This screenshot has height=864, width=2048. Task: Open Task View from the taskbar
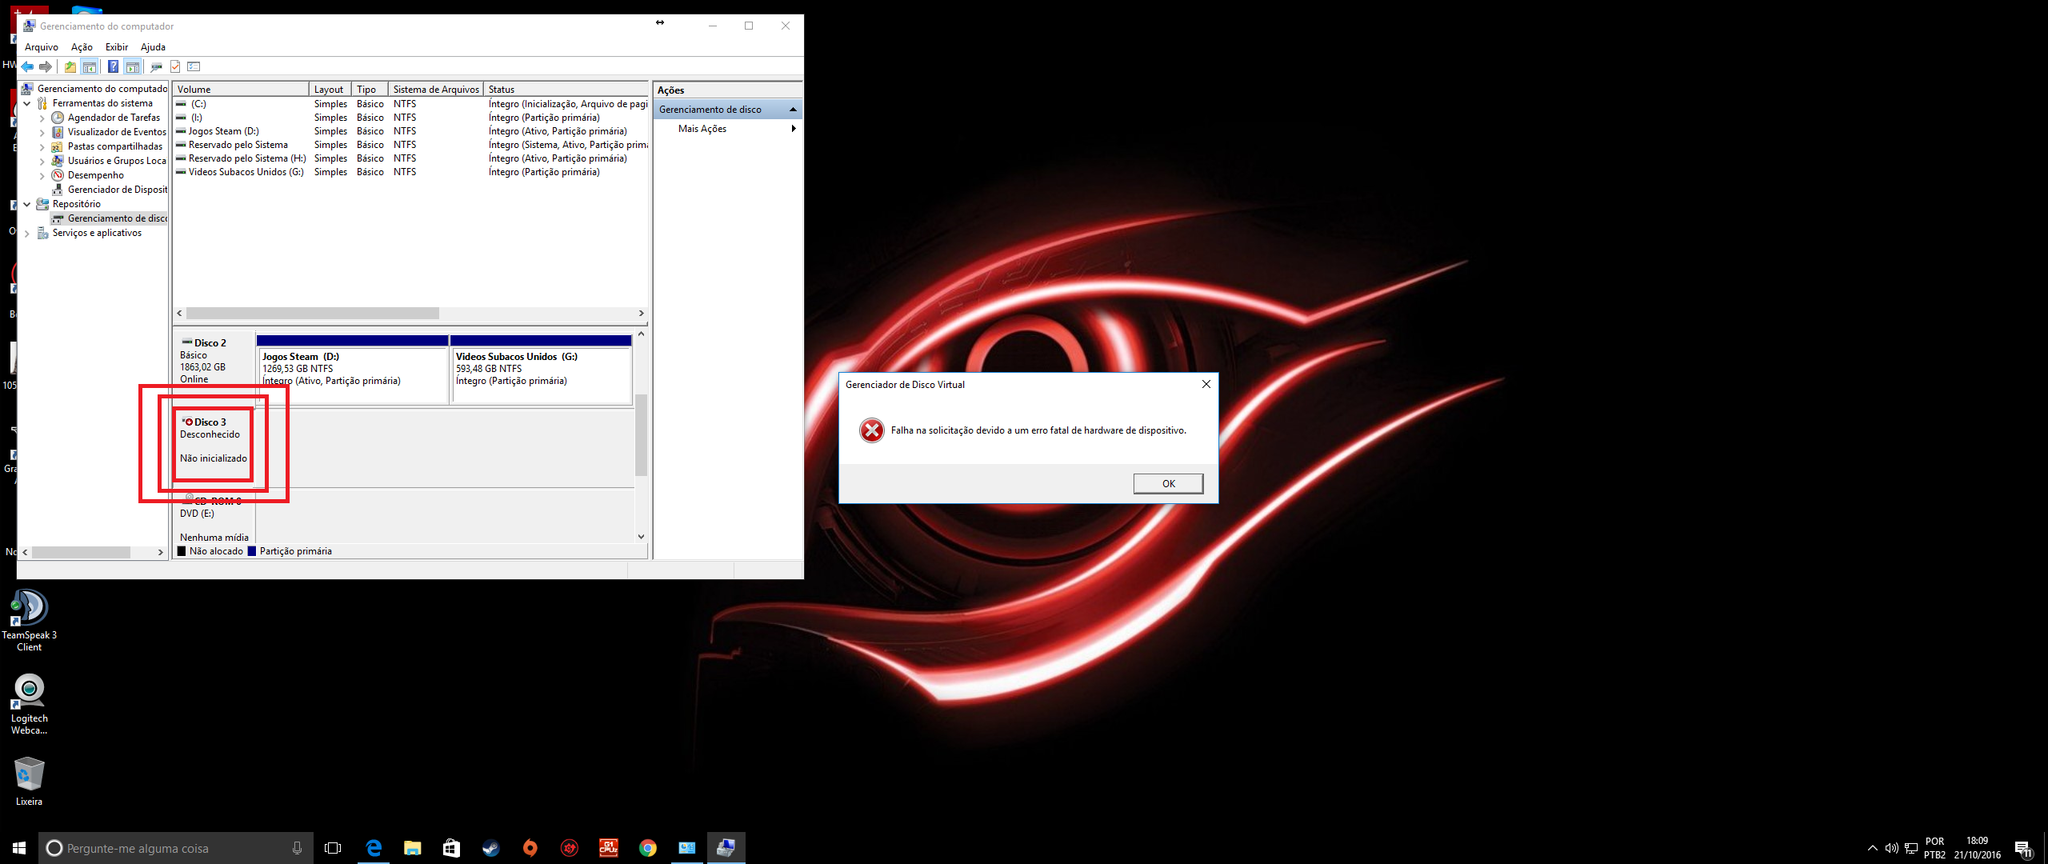[x=333, y=848]
